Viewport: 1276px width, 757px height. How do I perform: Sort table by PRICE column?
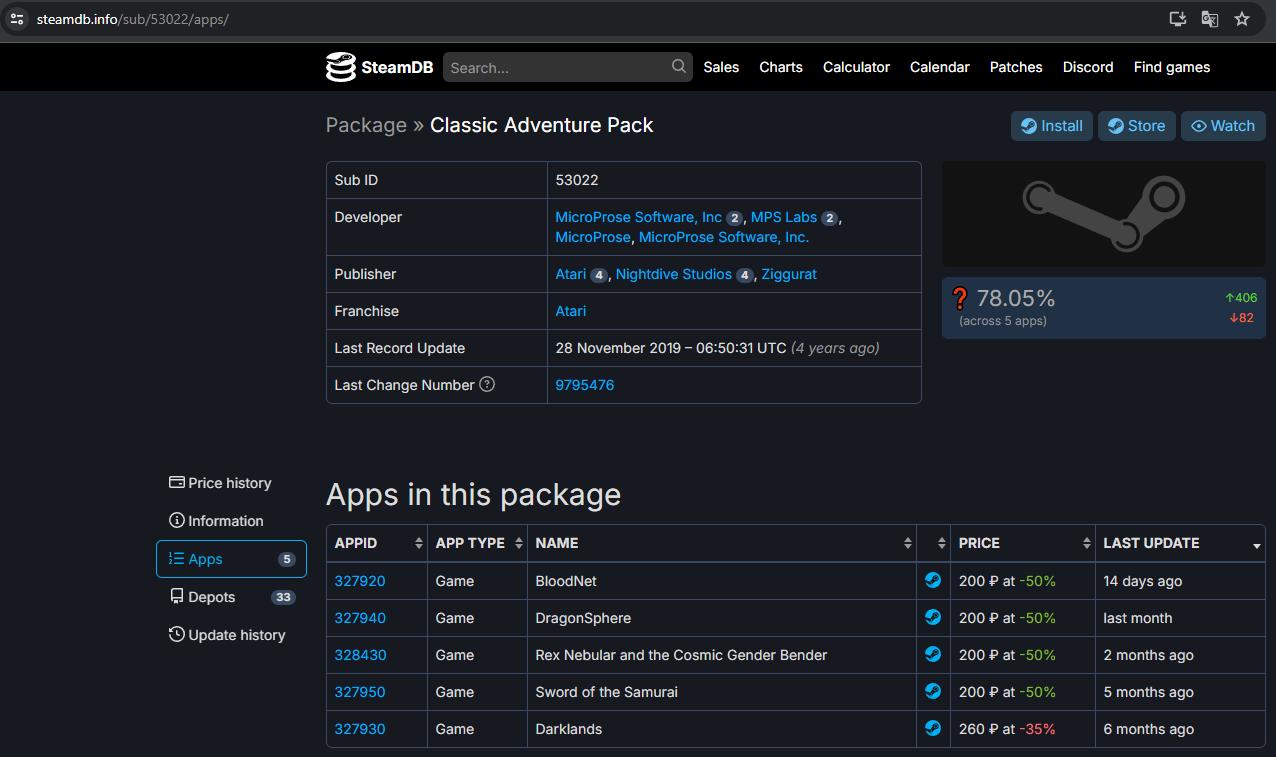pyautogui.click(x=1023, y=543)
